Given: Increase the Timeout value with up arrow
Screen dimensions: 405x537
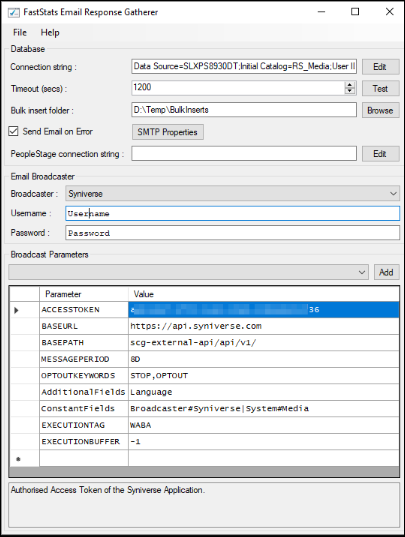Looking at the screenshot, I should [x=350, y=85].
